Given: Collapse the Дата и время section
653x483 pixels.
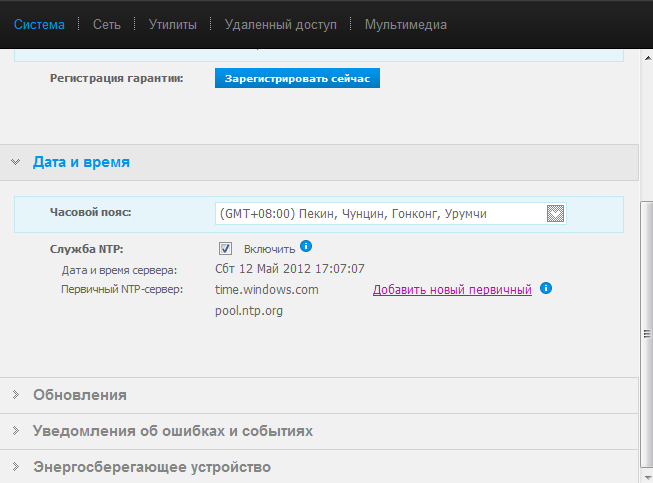Looking at the screenshot, I should [x=15, y=162].
